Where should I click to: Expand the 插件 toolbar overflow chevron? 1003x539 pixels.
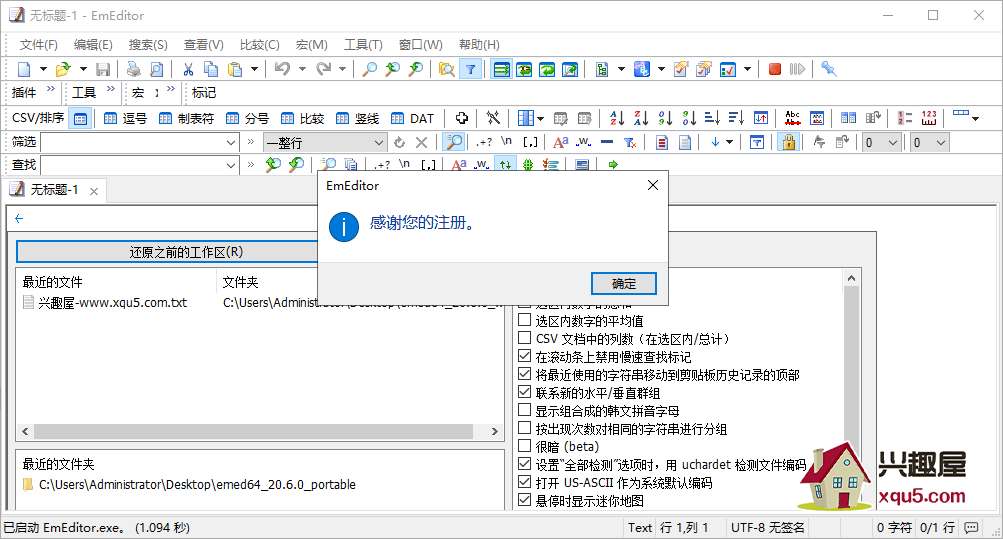click(51, 89)
